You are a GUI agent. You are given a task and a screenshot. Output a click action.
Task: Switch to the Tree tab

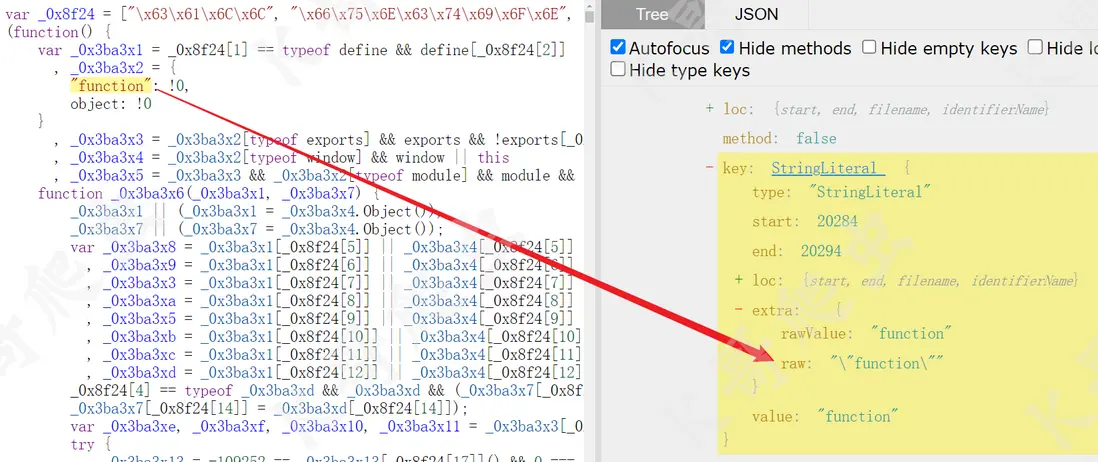(652, 14)
